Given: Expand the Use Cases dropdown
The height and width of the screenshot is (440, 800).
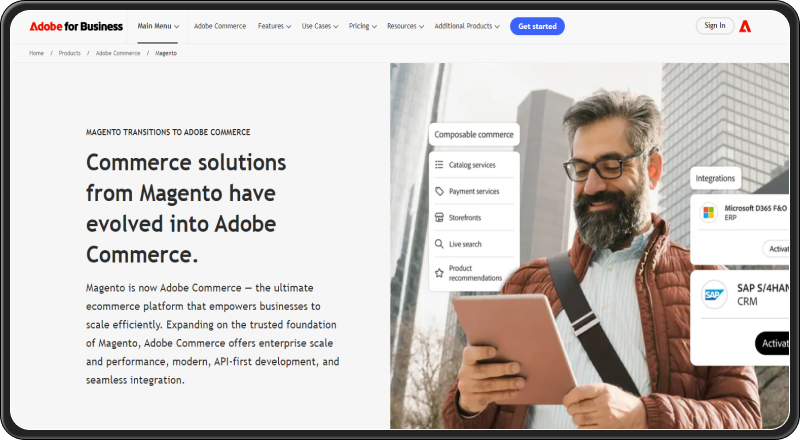Looking at the screenshot, I should pyautogui.click(x=321, y=26).
